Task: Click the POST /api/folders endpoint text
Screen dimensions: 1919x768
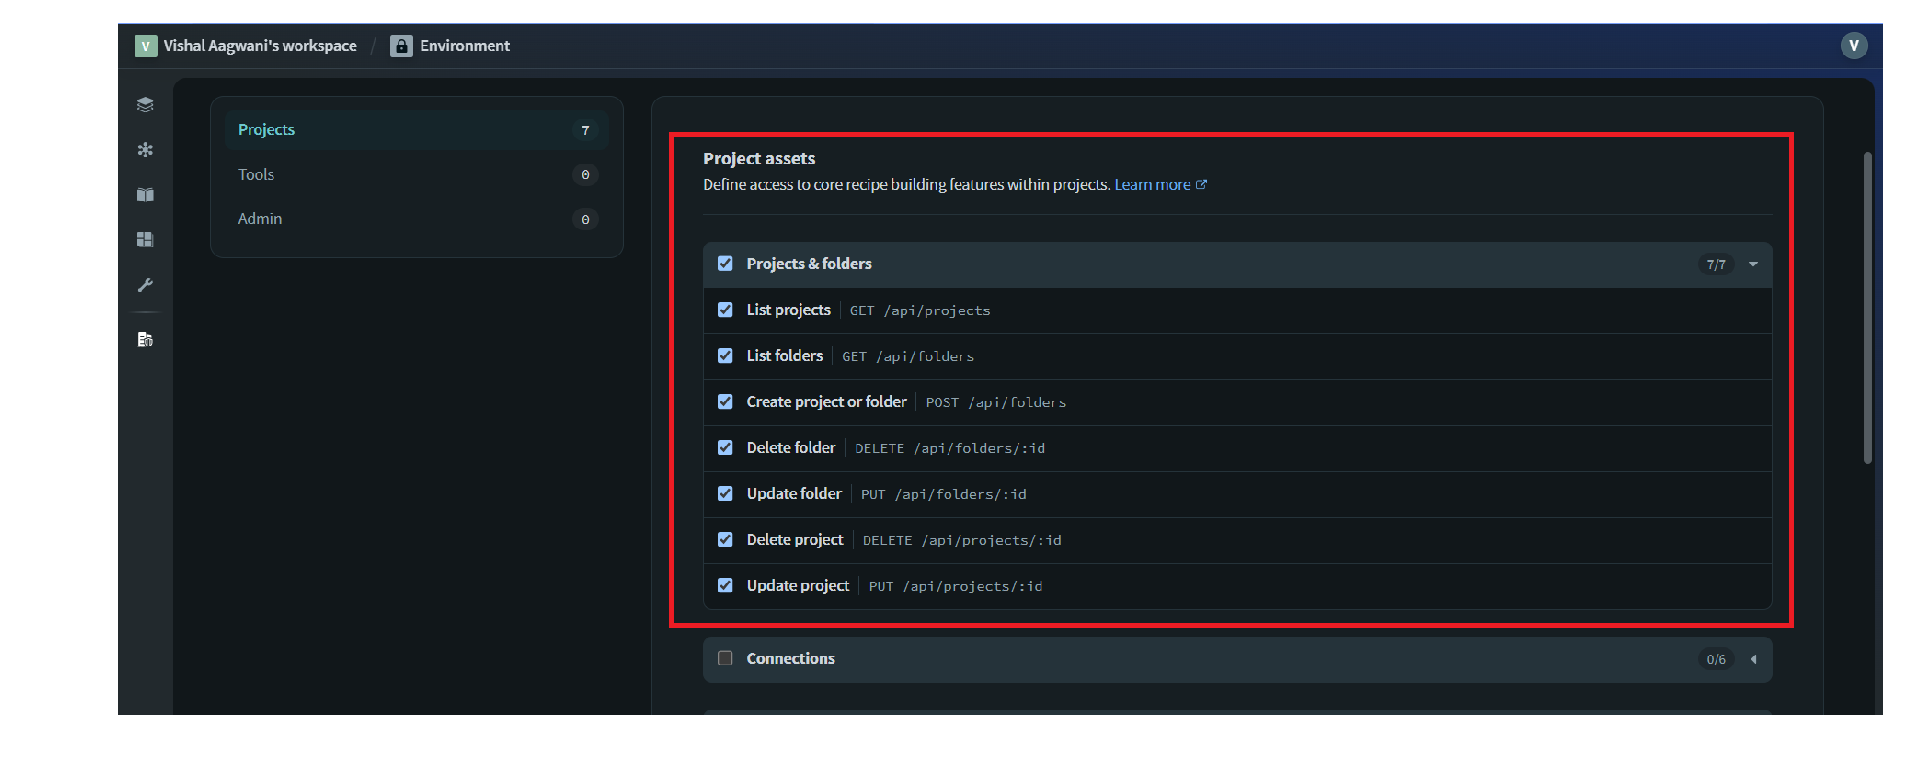Action: coord(996,403)
